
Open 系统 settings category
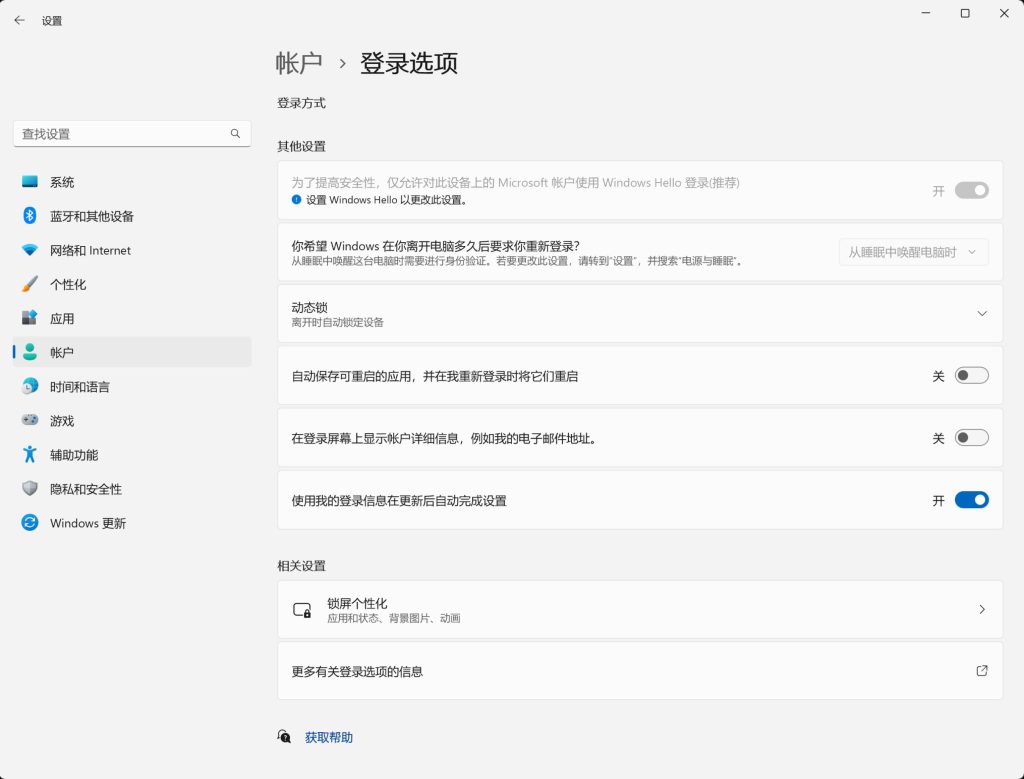click(x=132, y=182)
